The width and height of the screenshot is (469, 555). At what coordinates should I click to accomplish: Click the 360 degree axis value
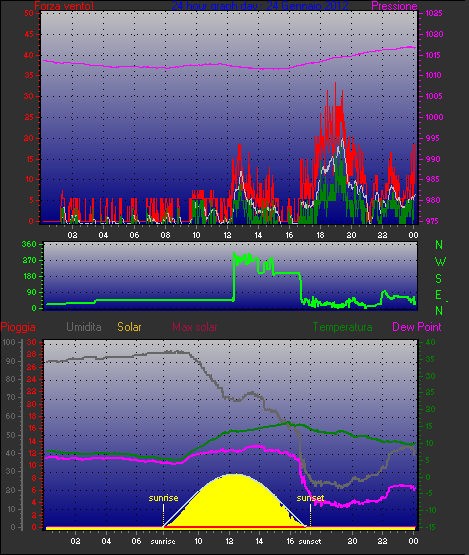(x=29, y=244)
